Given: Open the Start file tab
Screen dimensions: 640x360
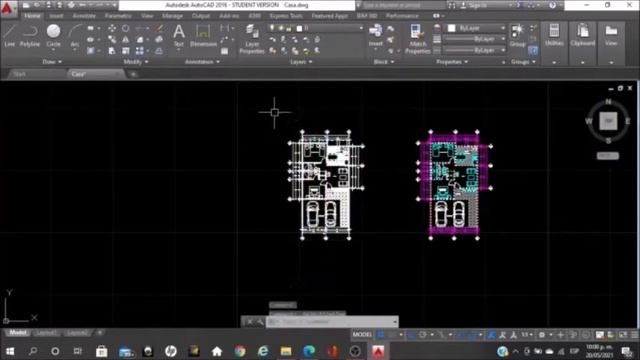Looking at the screenshot, I should tap(20, 74).
